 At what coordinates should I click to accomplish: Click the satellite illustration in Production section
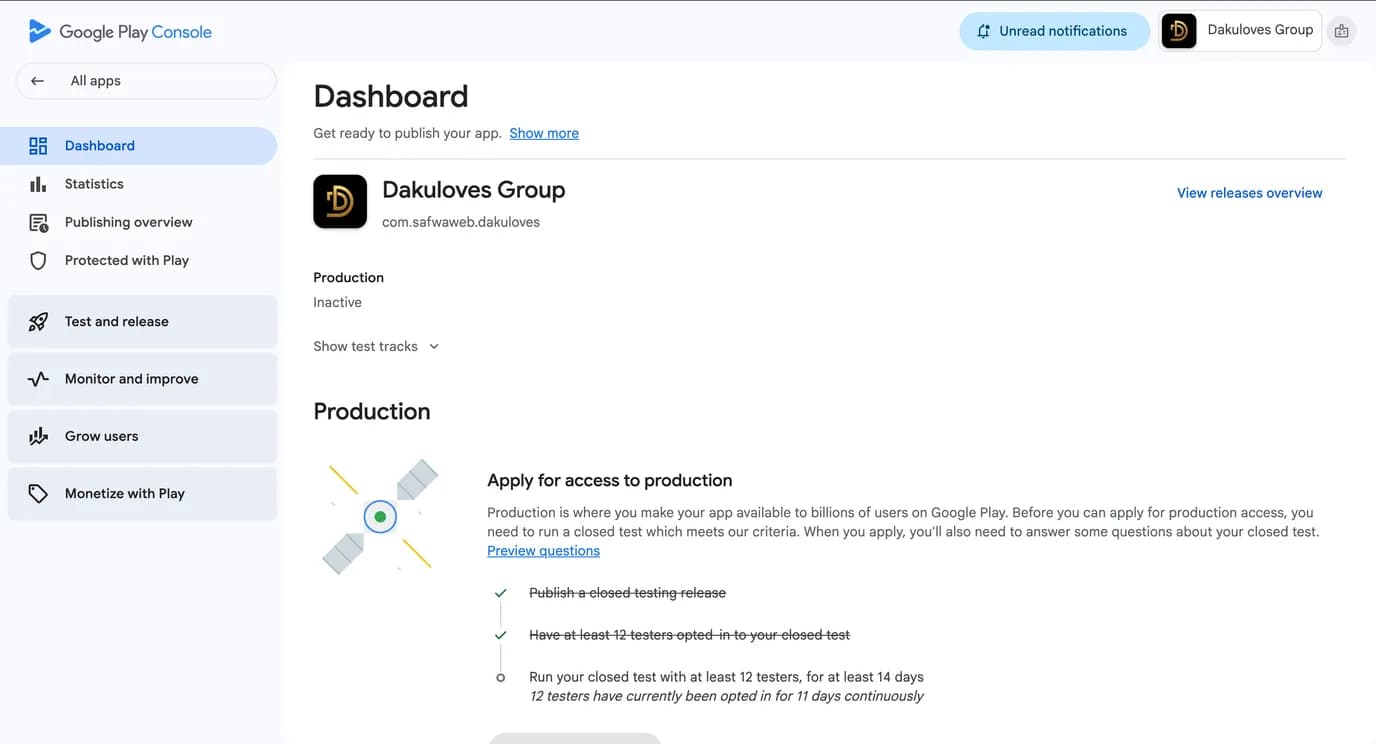point(380,517)
